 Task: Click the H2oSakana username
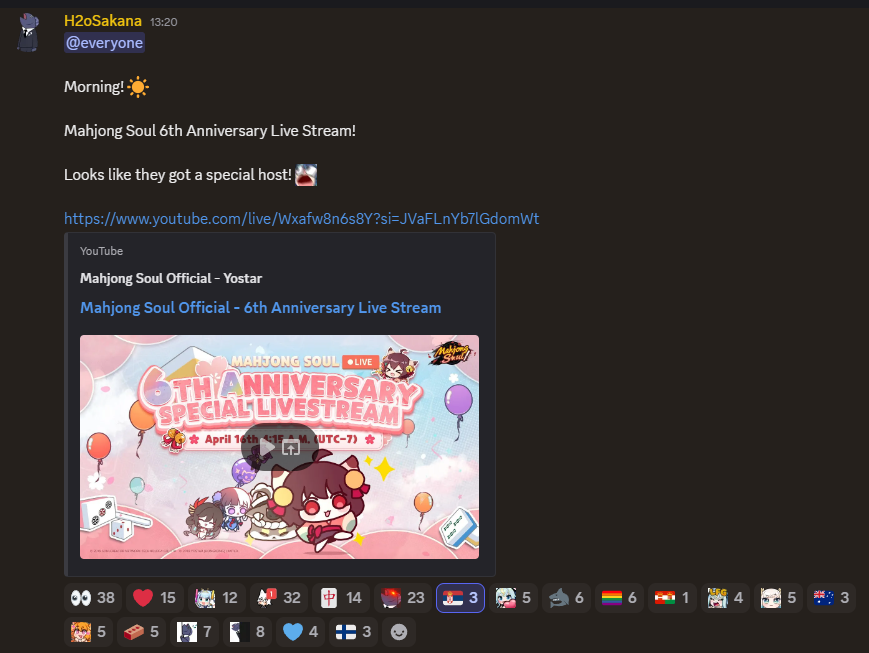(x=103, y=21)
